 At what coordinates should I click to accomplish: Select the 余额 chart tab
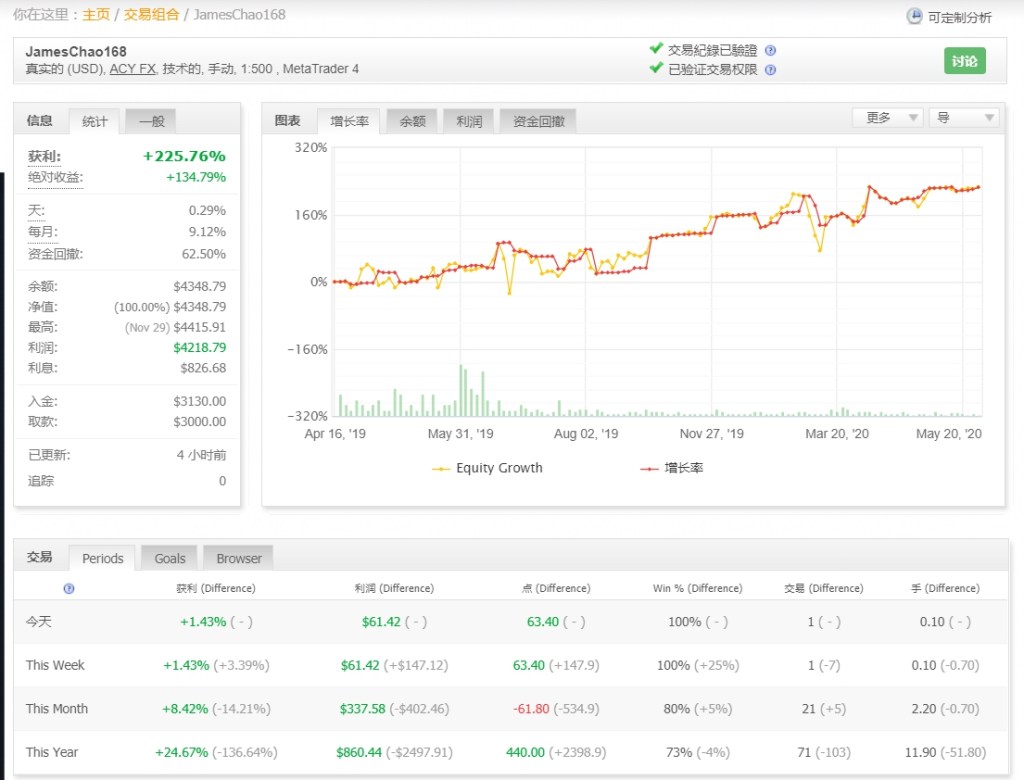click(413, 121)
